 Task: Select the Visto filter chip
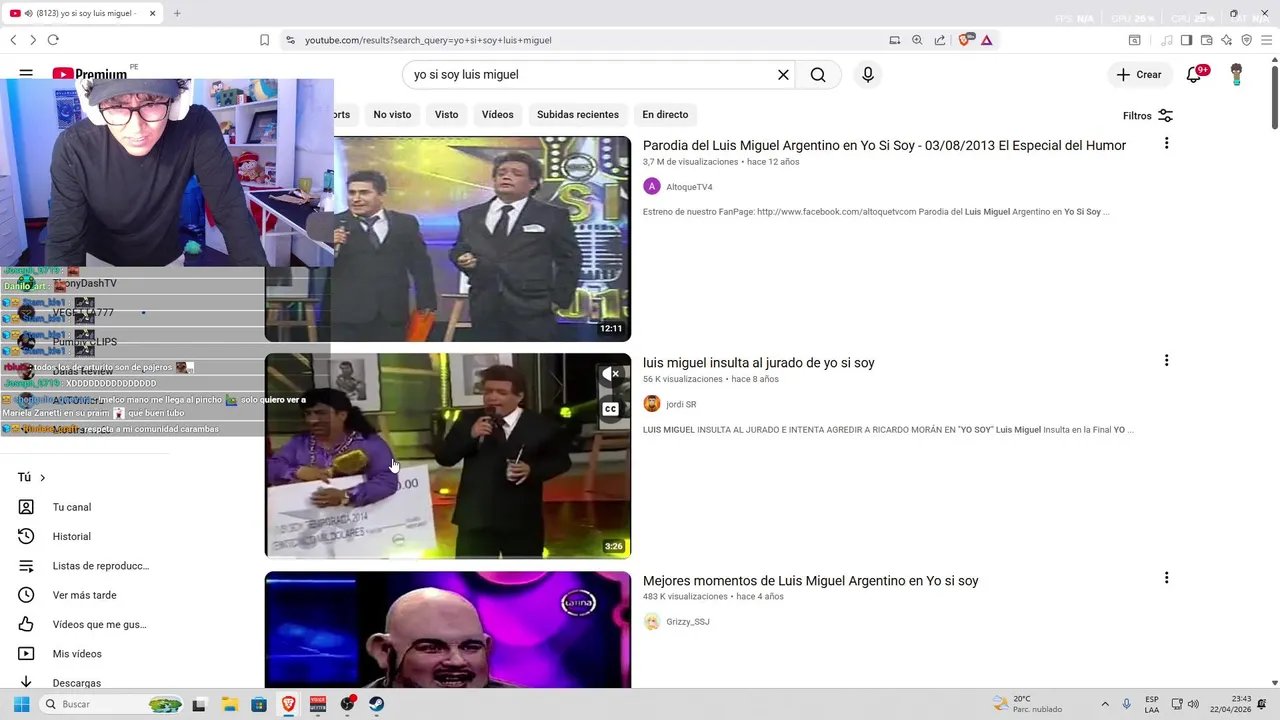coord(446,114)
